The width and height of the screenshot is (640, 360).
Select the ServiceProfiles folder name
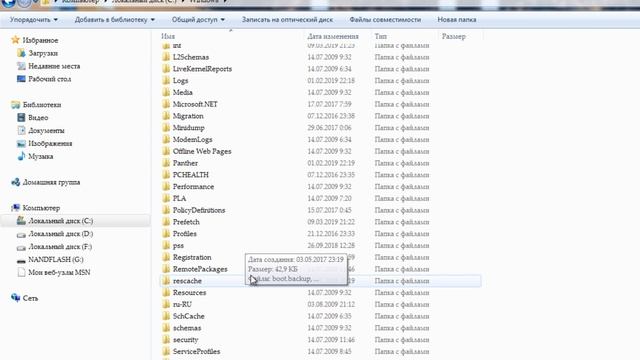[x=196, y=351]
